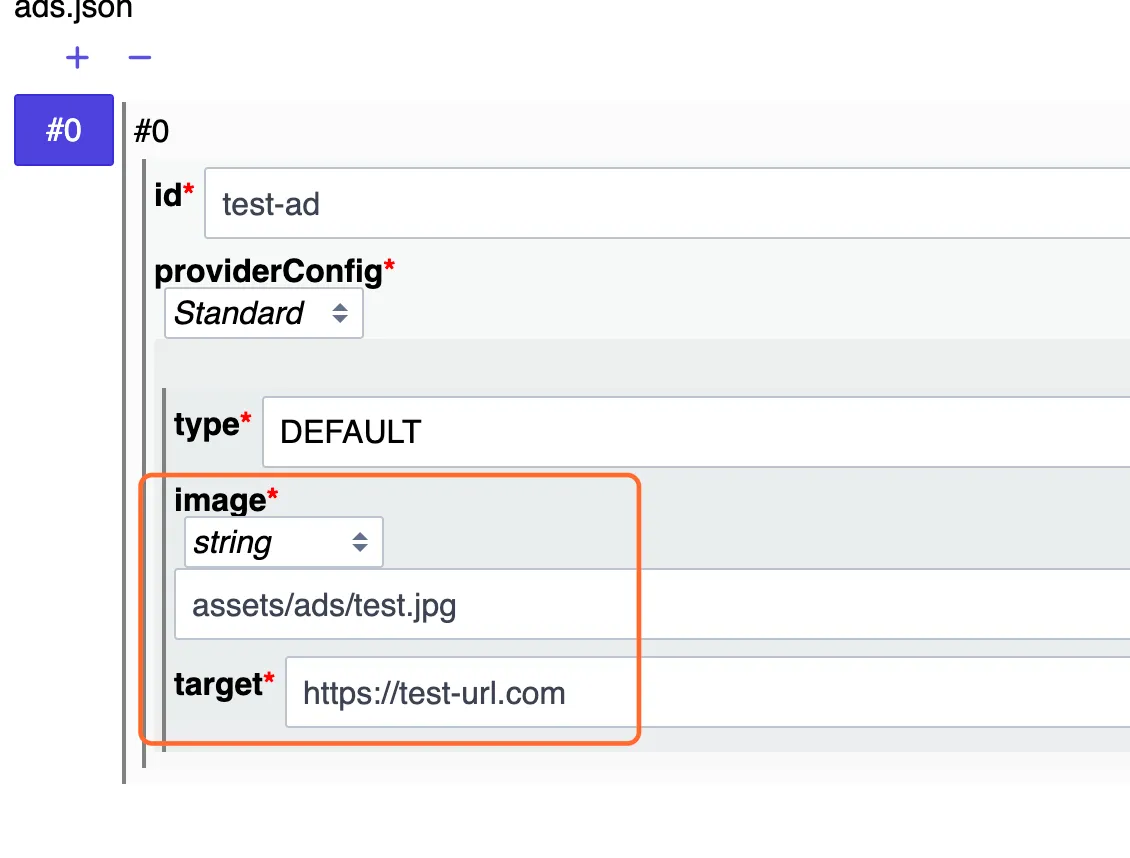Add a new item with the plus icon
Viewport: 1130px width, 858px height.
coord(77,58)
